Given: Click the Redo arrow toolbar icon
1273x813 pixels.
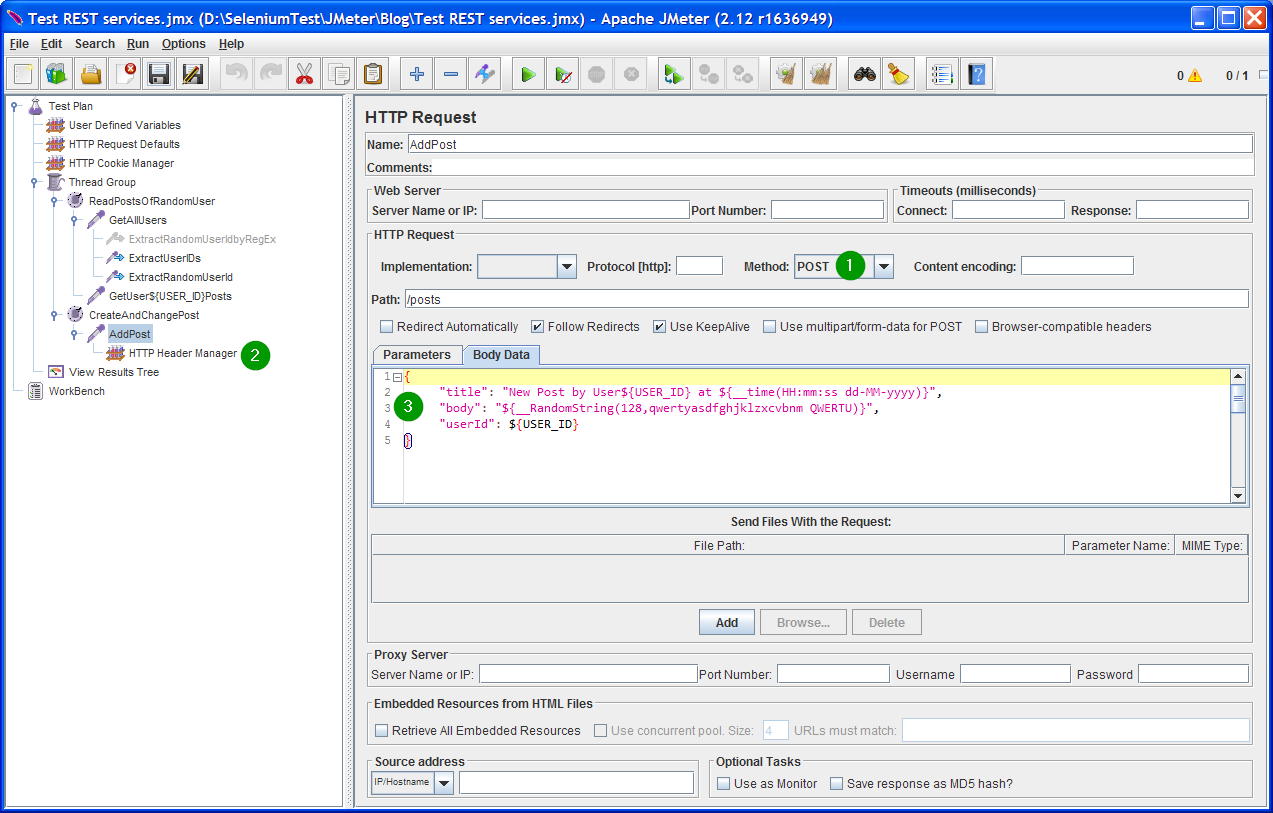Looking at the screenshot, I should [x=270, y=74].
